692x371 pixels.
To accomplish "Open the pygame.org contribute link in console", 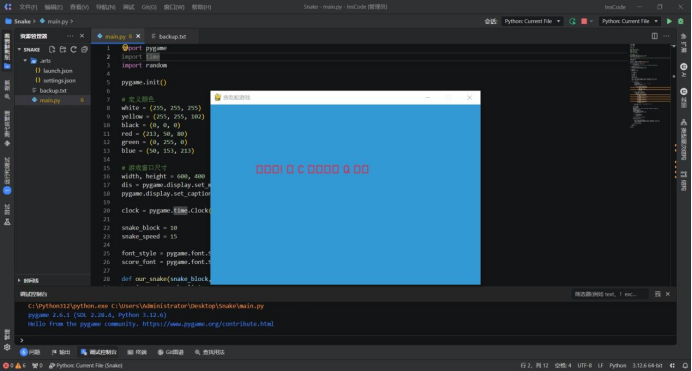I will click(x=208, y=324).
